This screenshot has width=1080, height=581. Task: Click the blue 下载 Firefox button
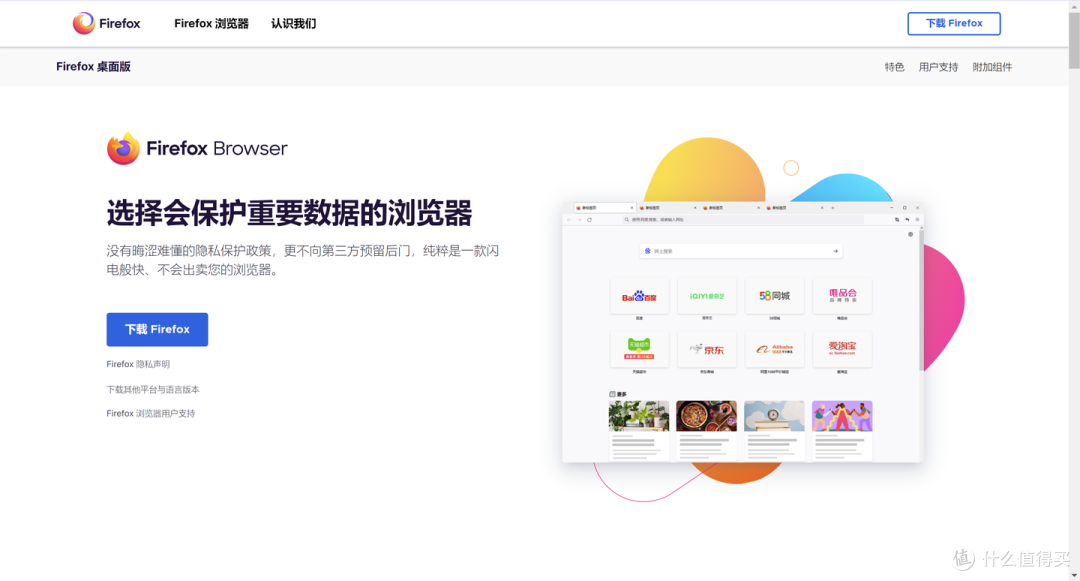pos(157,330)
